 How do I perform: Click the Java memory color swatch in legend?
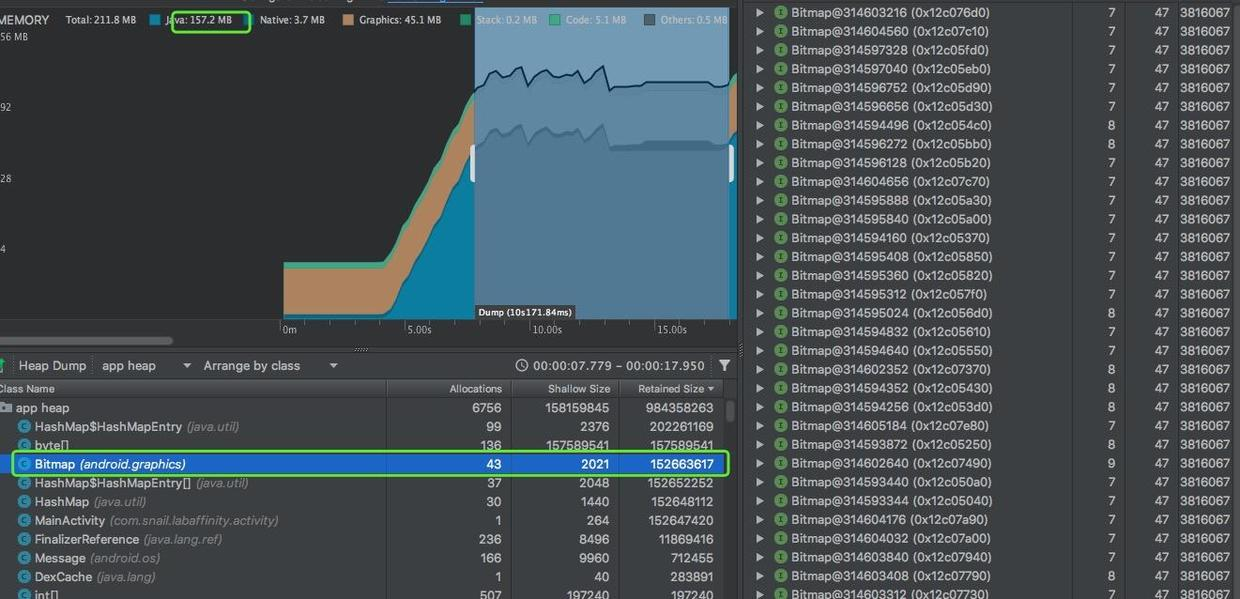click(155, 20)
